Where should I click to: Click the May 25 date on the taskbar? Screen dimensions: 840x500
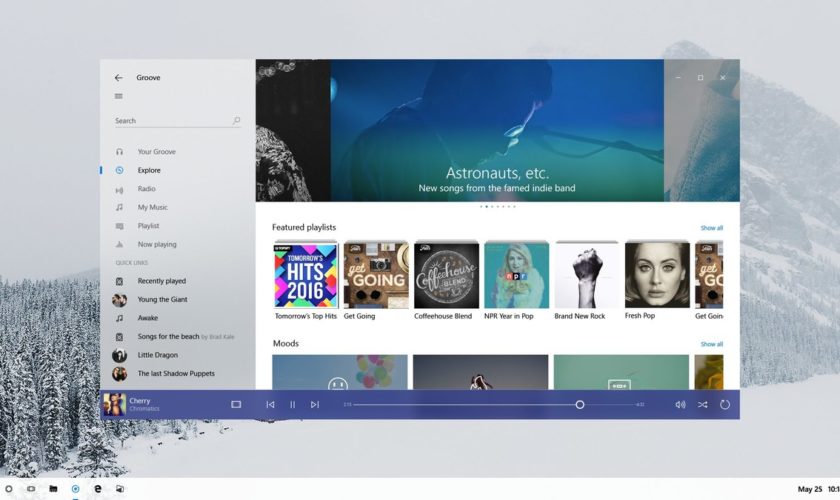point(809,489)
